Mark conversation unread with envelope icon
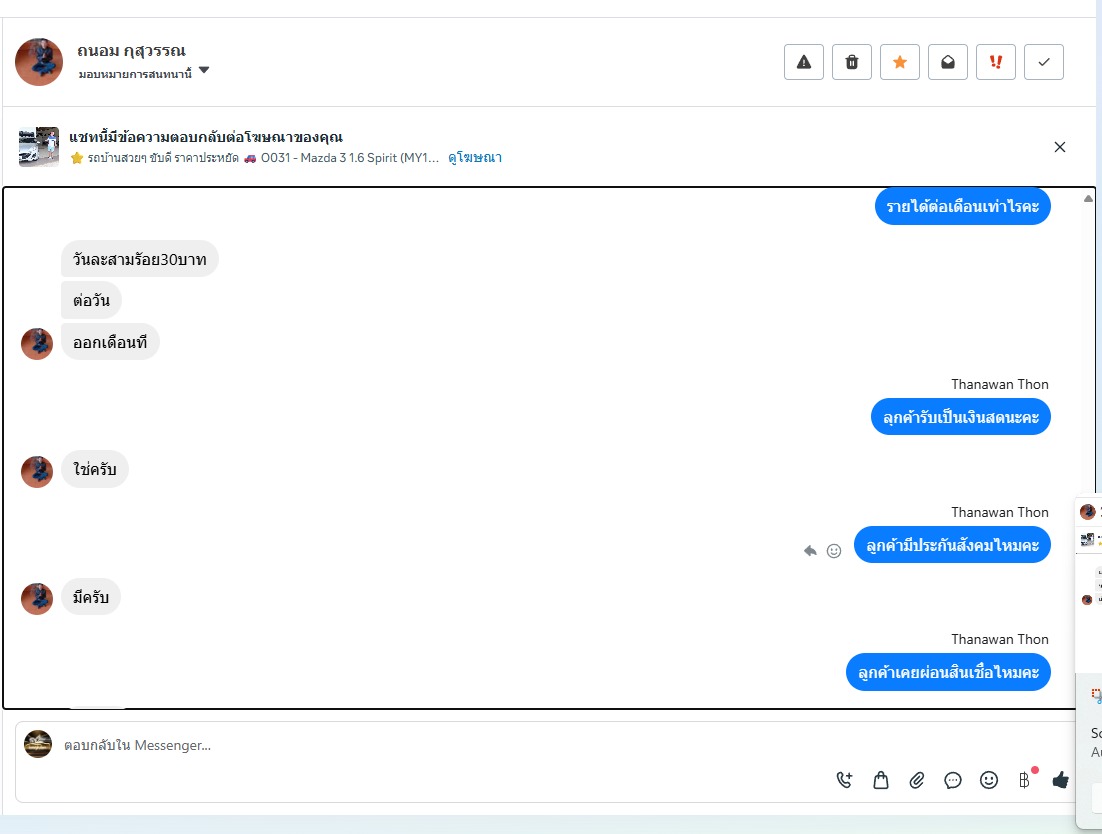Viewport: 1102px width, 834px height. [x=947, y=62]
